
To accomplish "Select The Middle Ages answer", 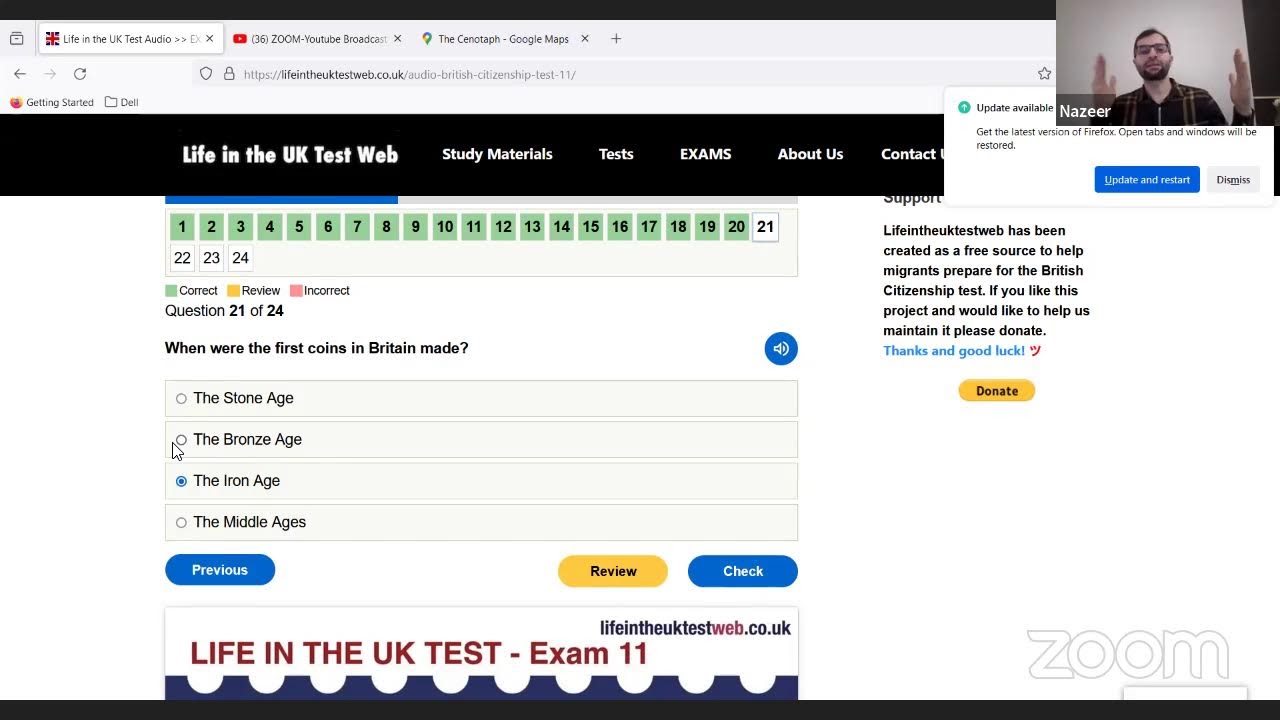I will point(481,522).
